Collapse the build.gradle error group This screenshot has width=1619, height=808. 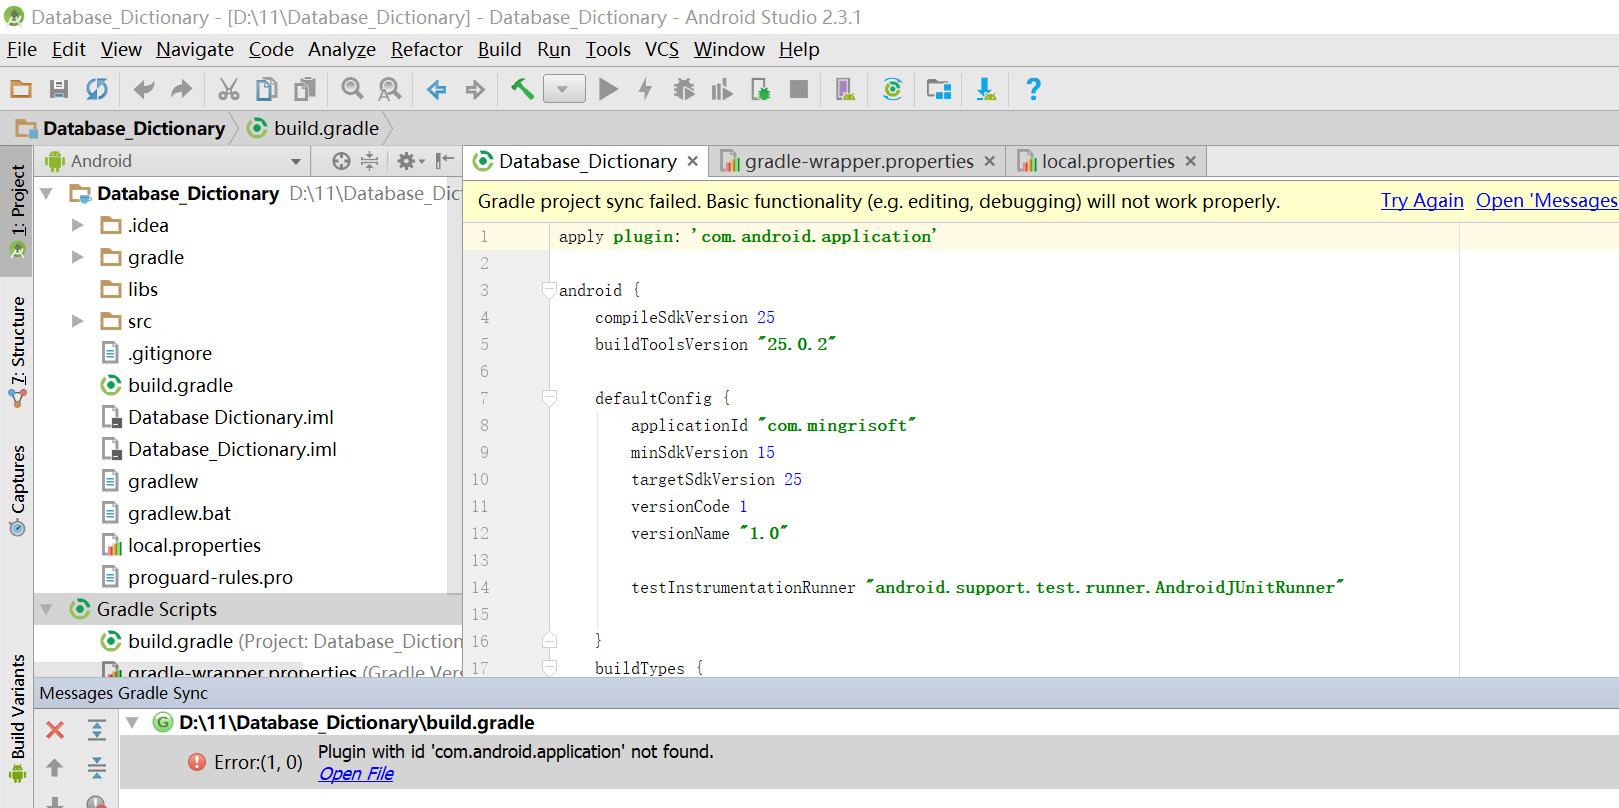point(132,722)
